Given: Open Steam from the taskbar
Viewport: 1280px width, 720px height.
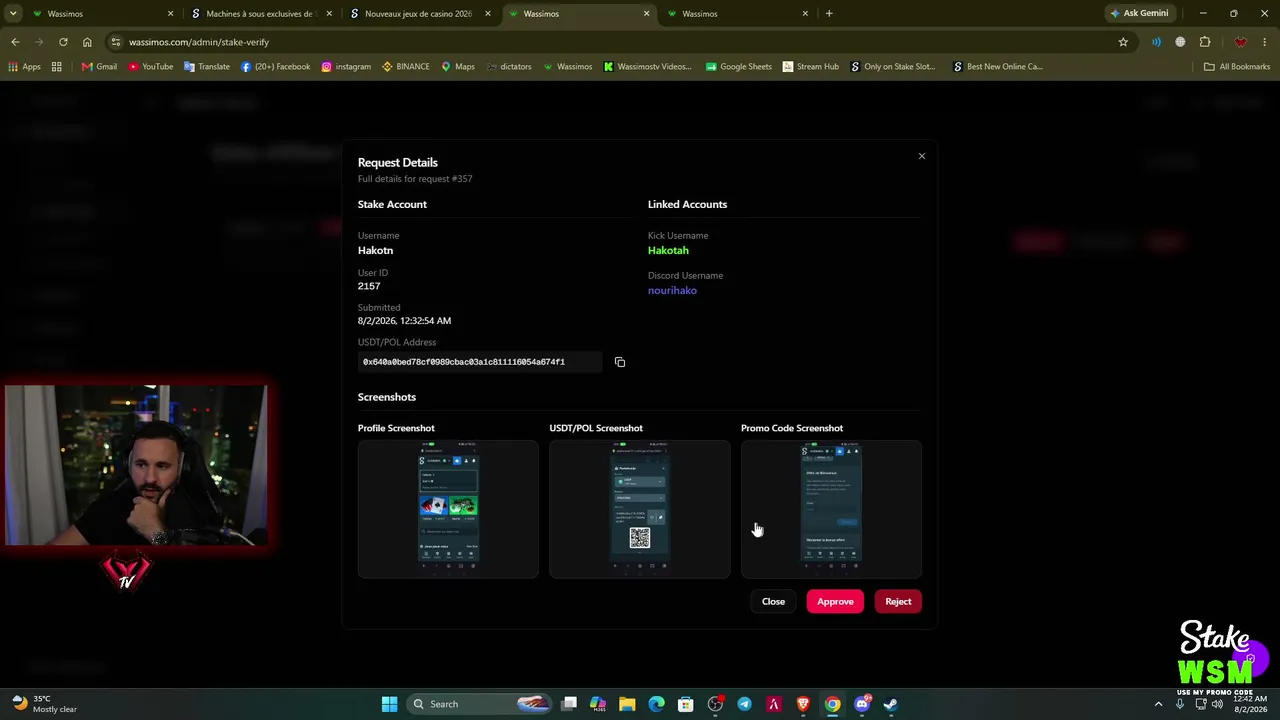Looking at the screenshot, I should [891, 704].
